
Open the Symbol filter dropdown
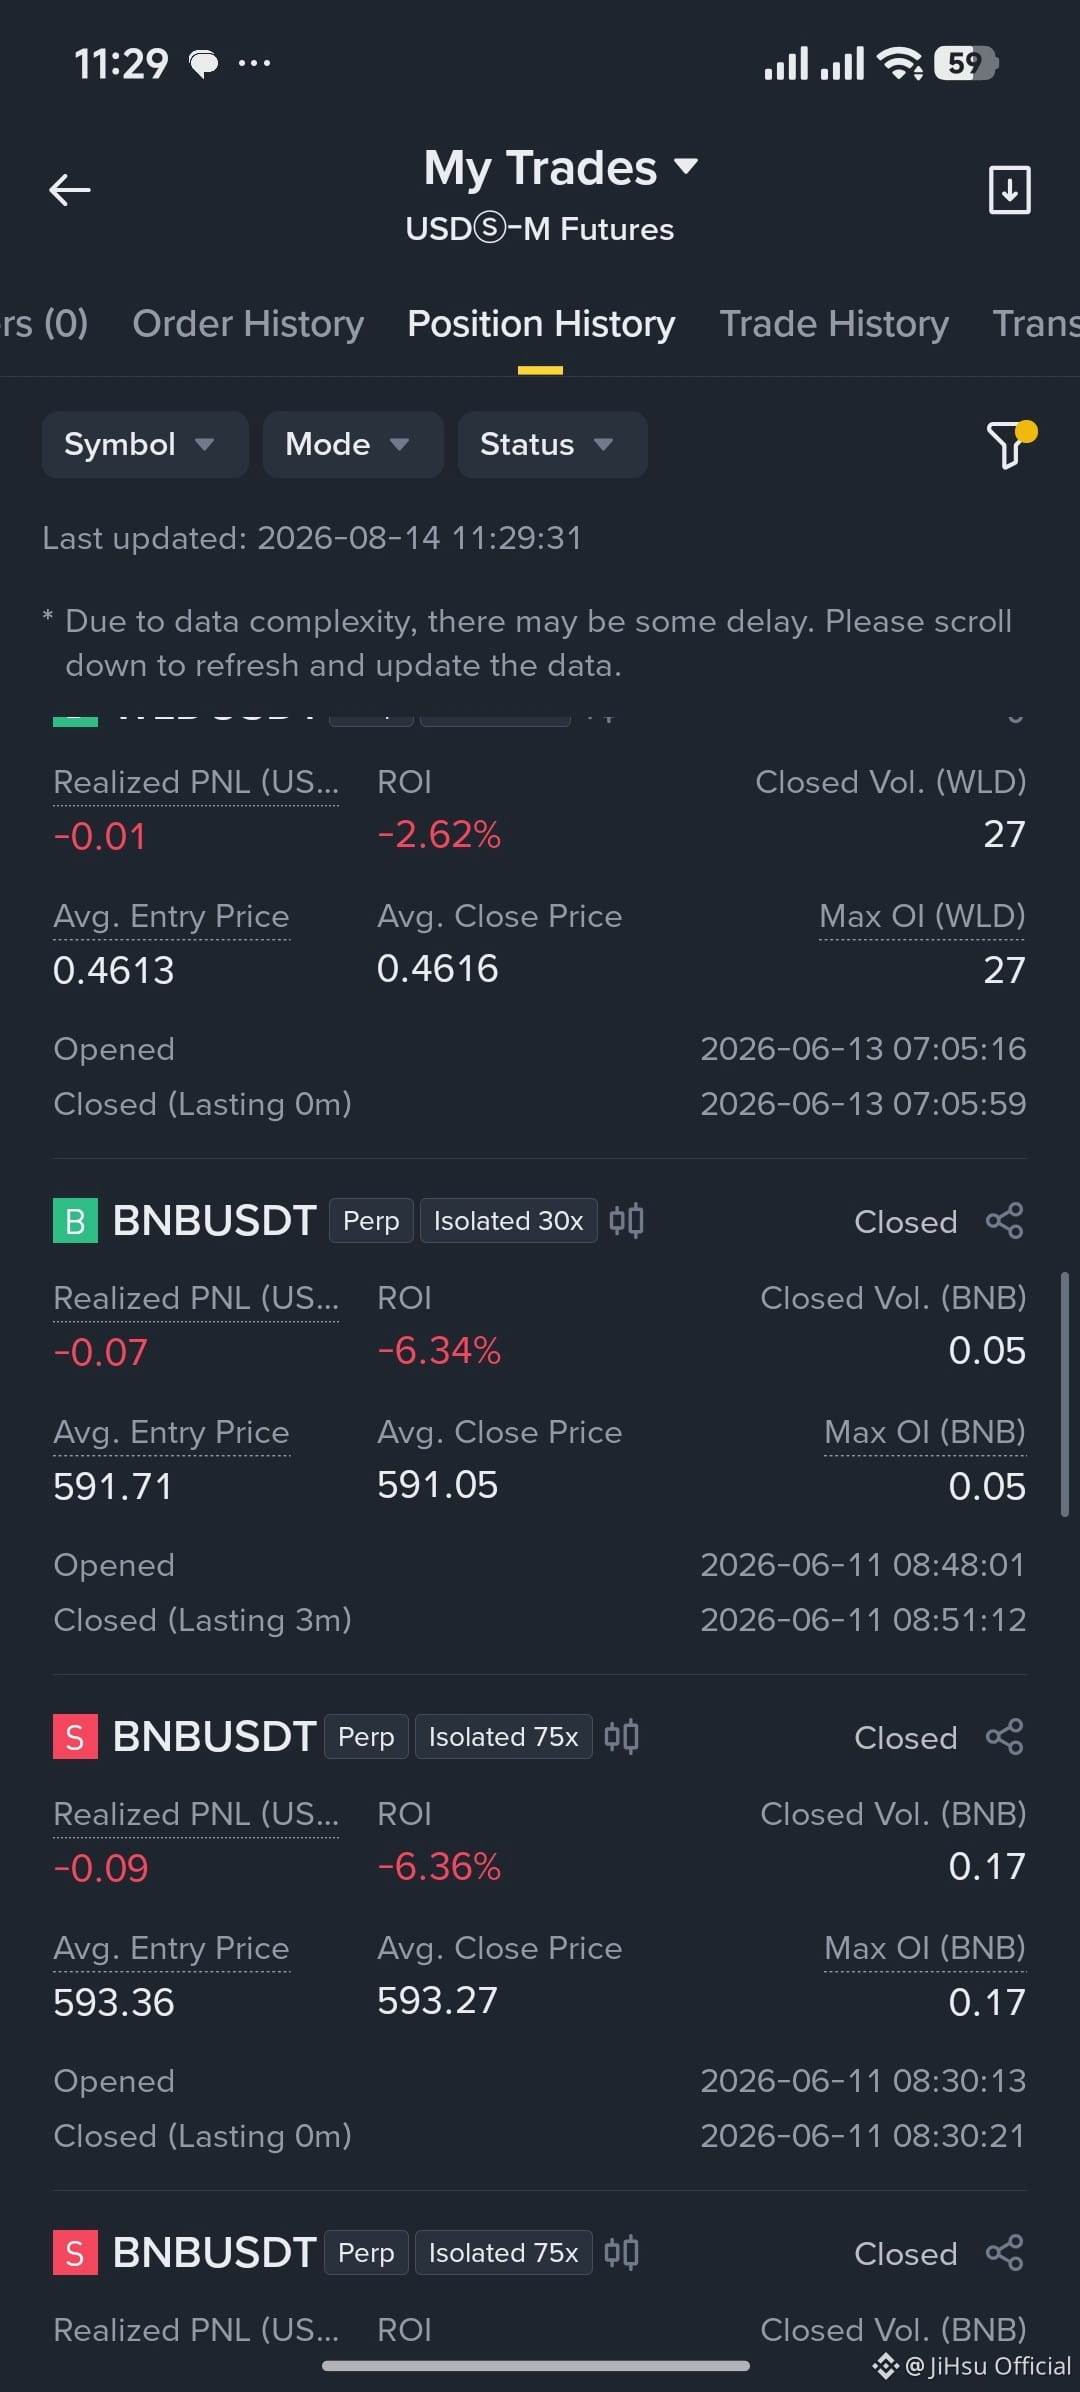[145, 444]
